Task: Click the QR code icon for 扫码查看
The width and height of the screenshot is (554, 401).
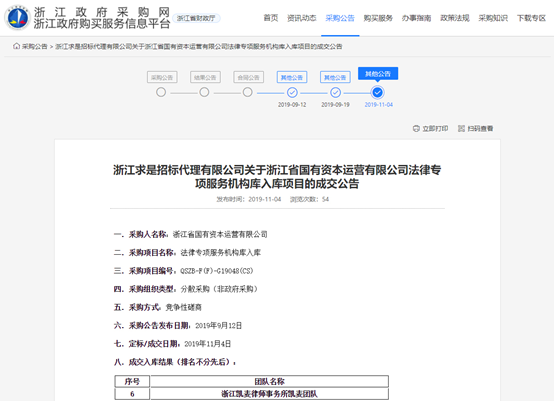Action: click(461, 129)
